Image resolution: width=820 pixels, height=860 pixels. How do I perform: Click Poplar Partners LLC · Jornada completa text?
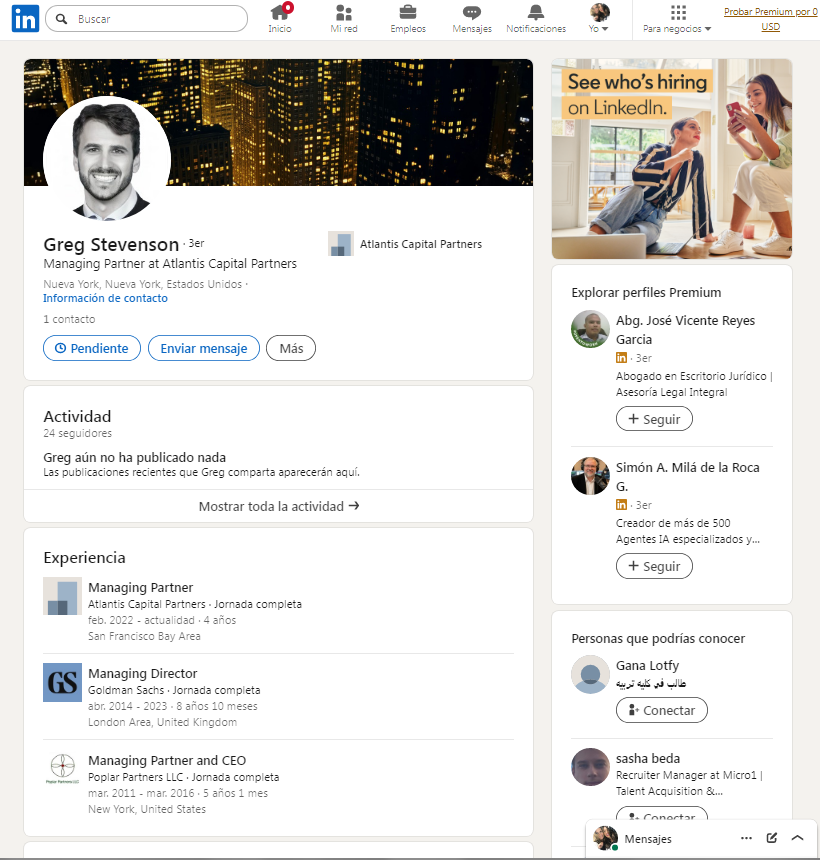pos(183,777)
